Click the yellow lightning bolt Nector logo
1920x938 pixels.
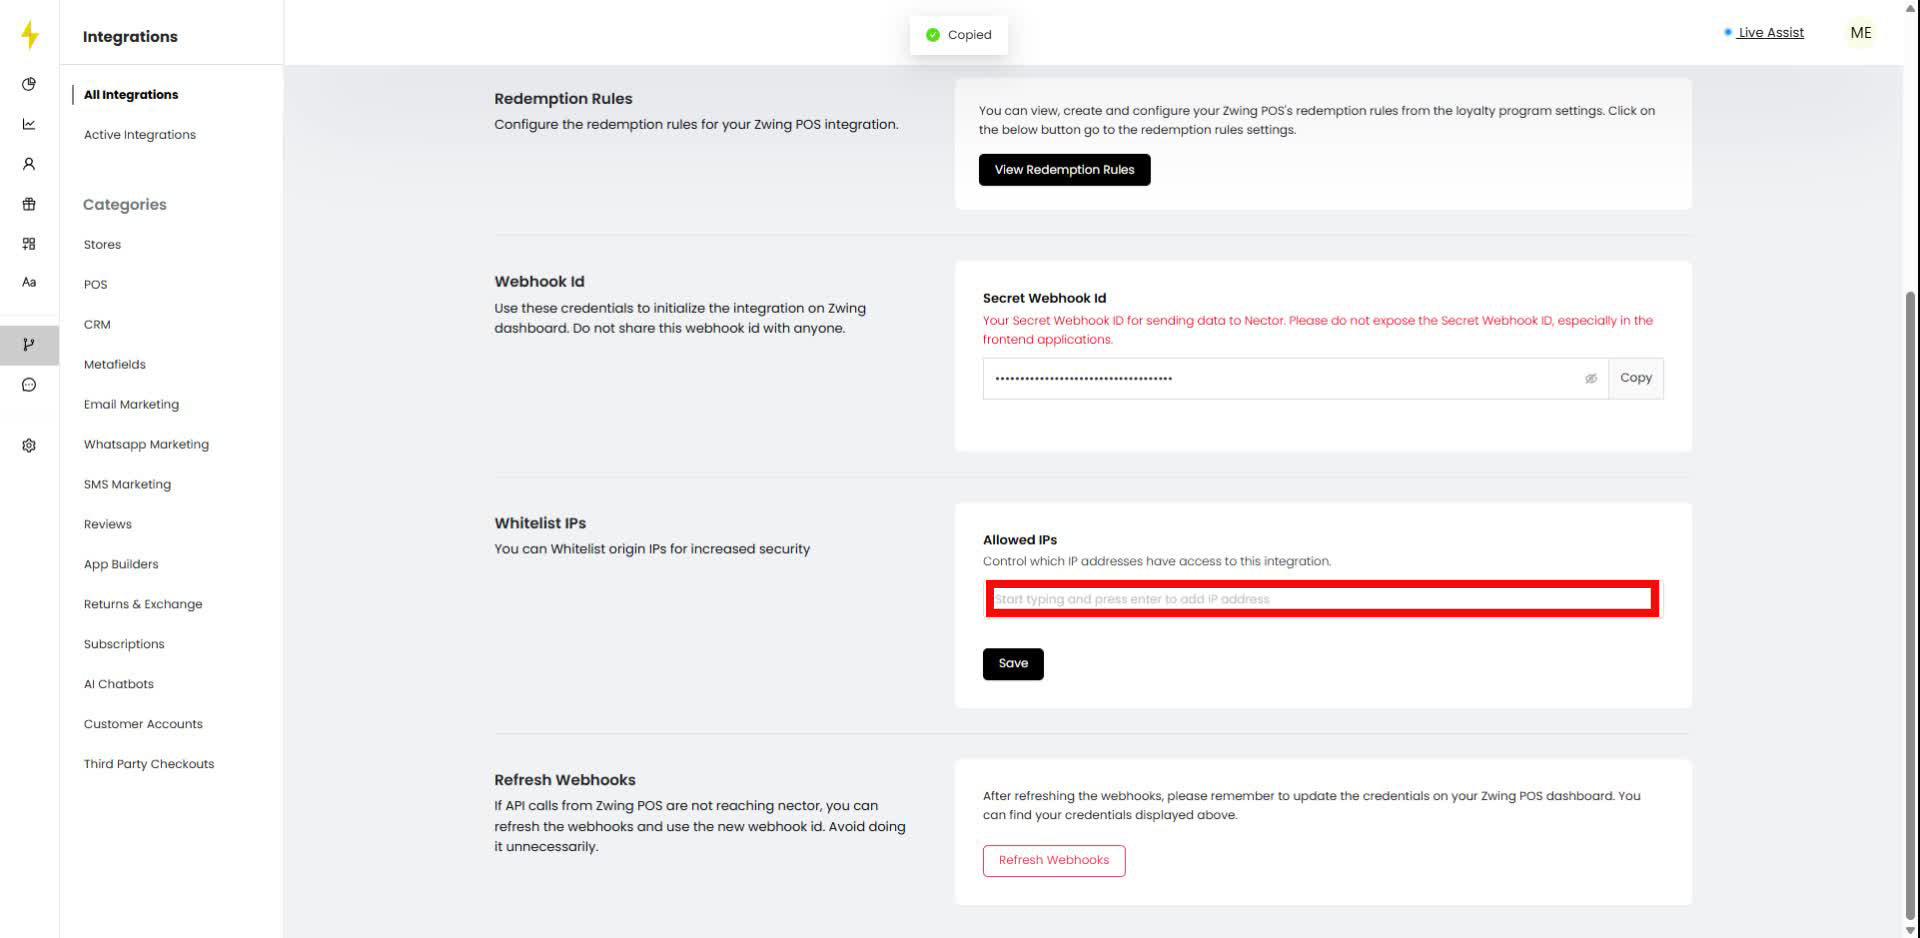pos(29,34)
